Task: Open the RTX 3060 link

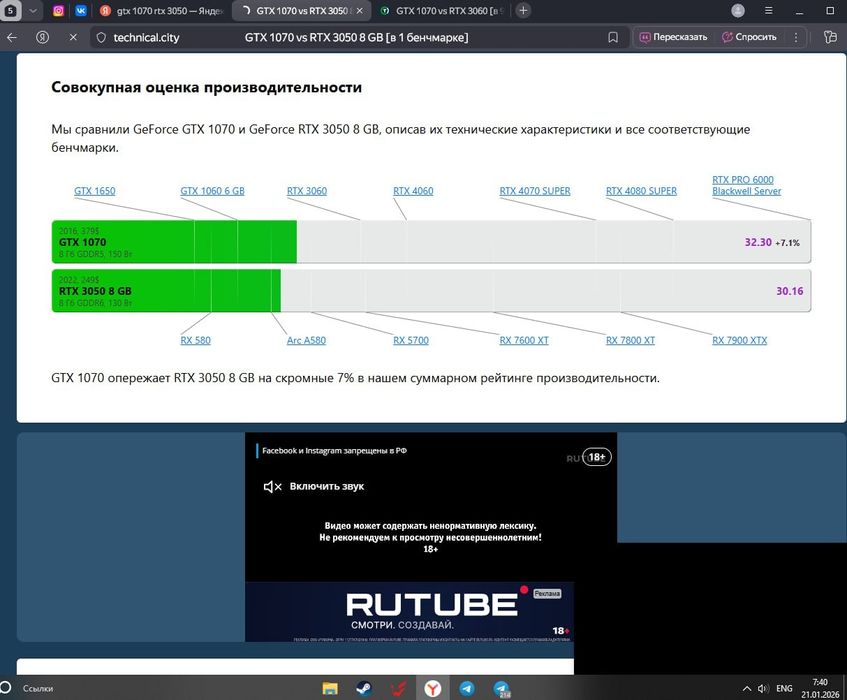Action: (307, 191)
